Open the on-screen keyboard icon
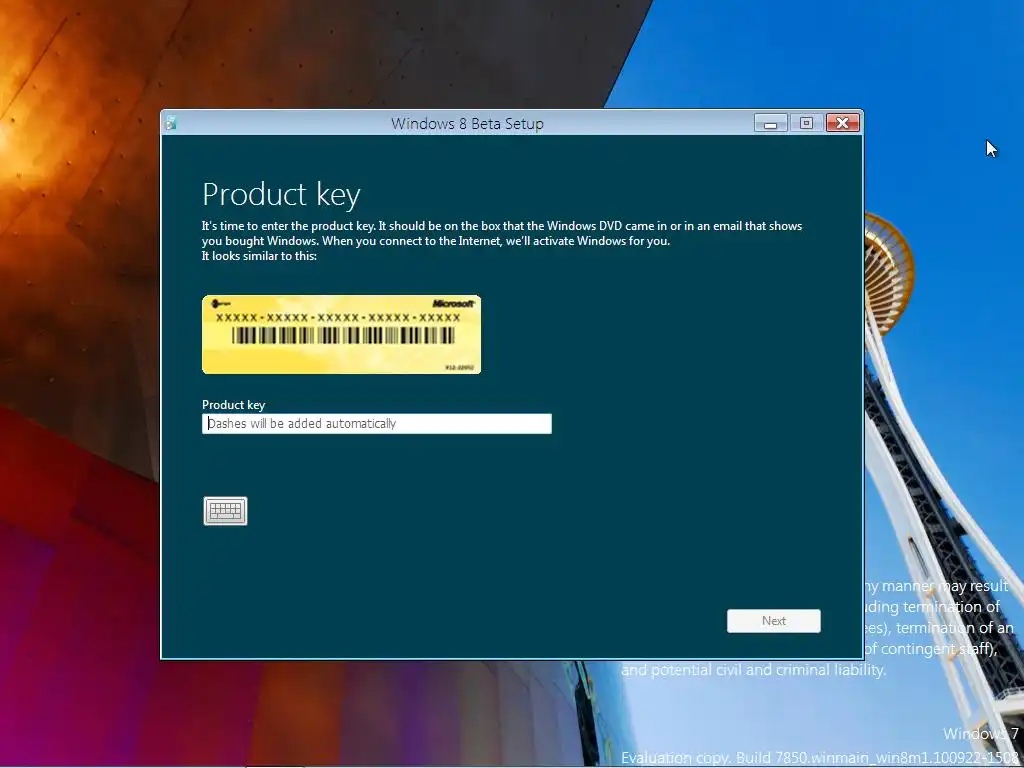1024x768 pixels. [x=225, y=511]
